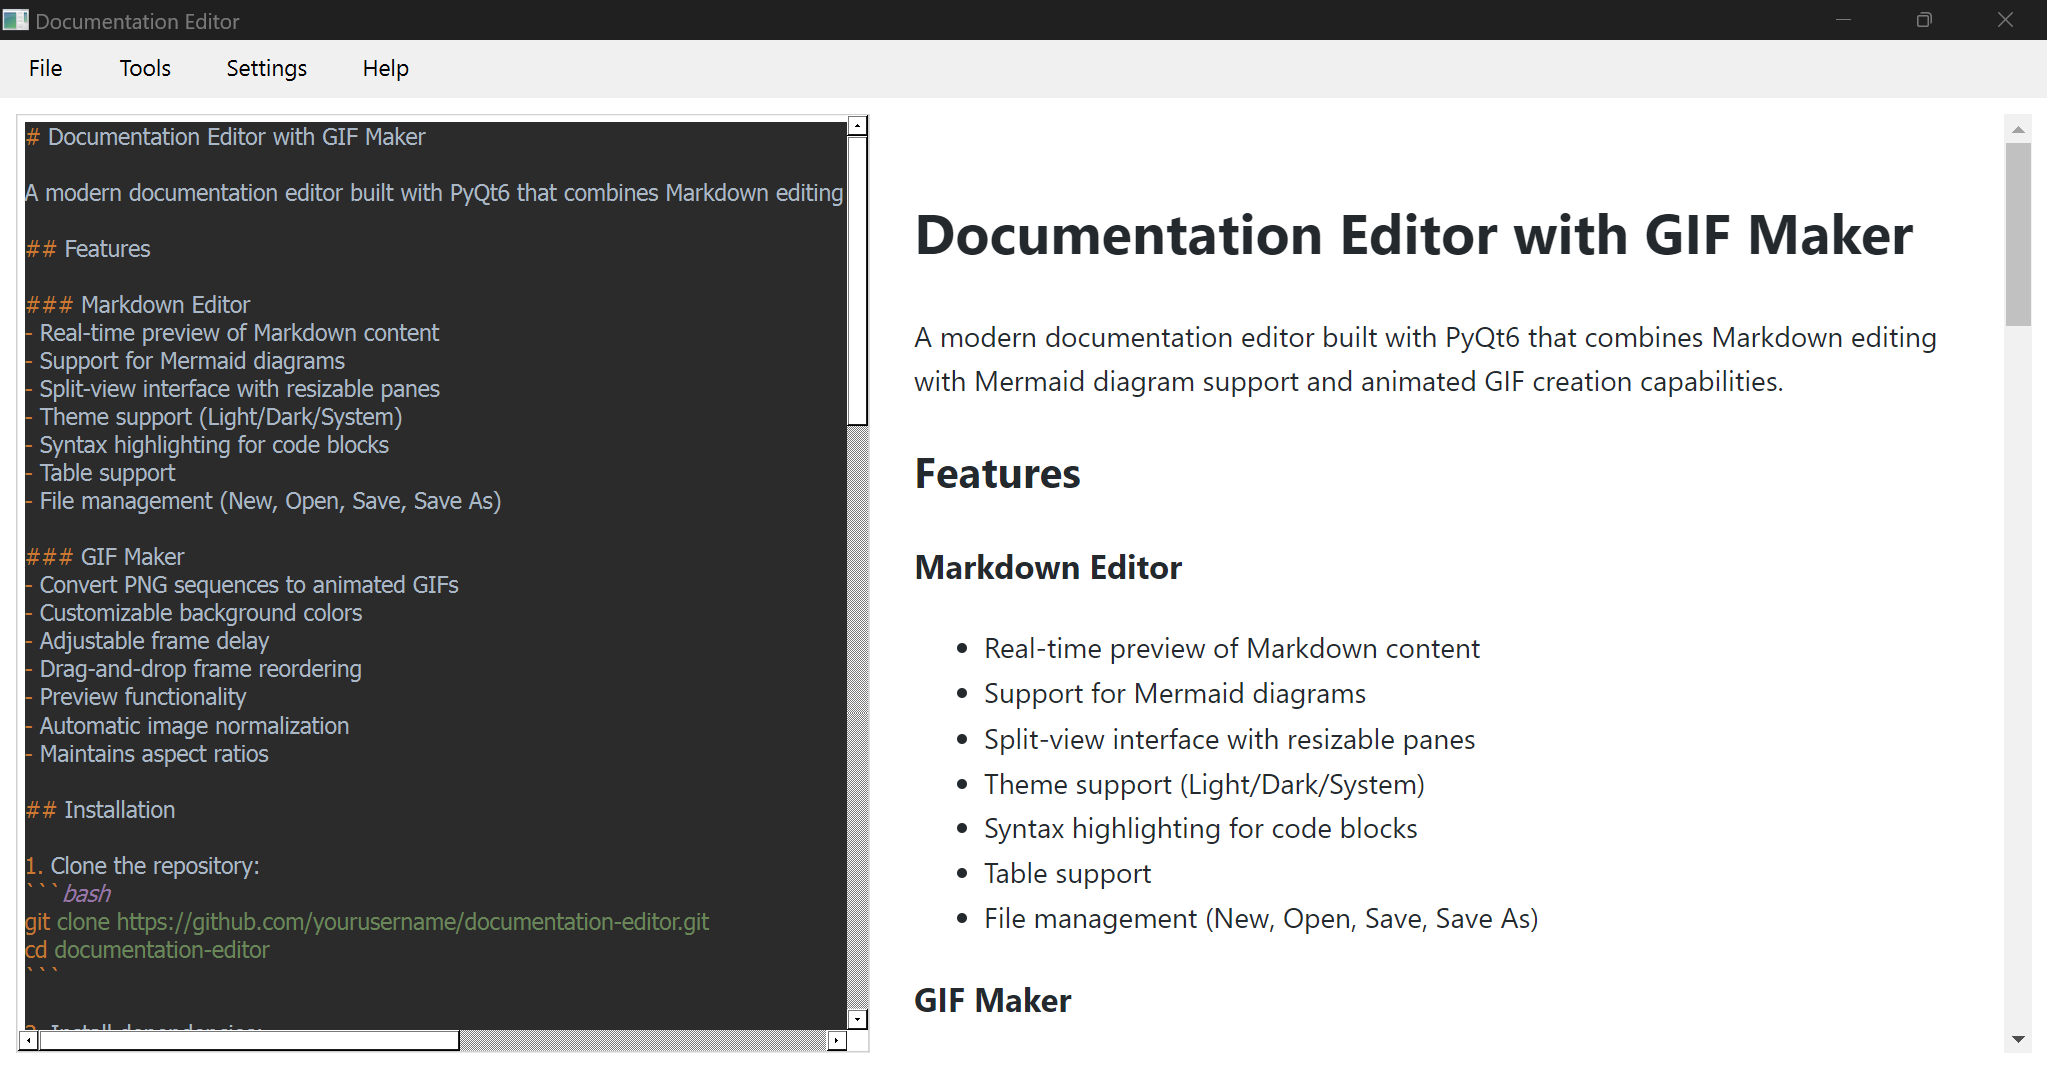Open the Settings menu
This screenshot has height=1065, width=2047.
coord(266,68)
